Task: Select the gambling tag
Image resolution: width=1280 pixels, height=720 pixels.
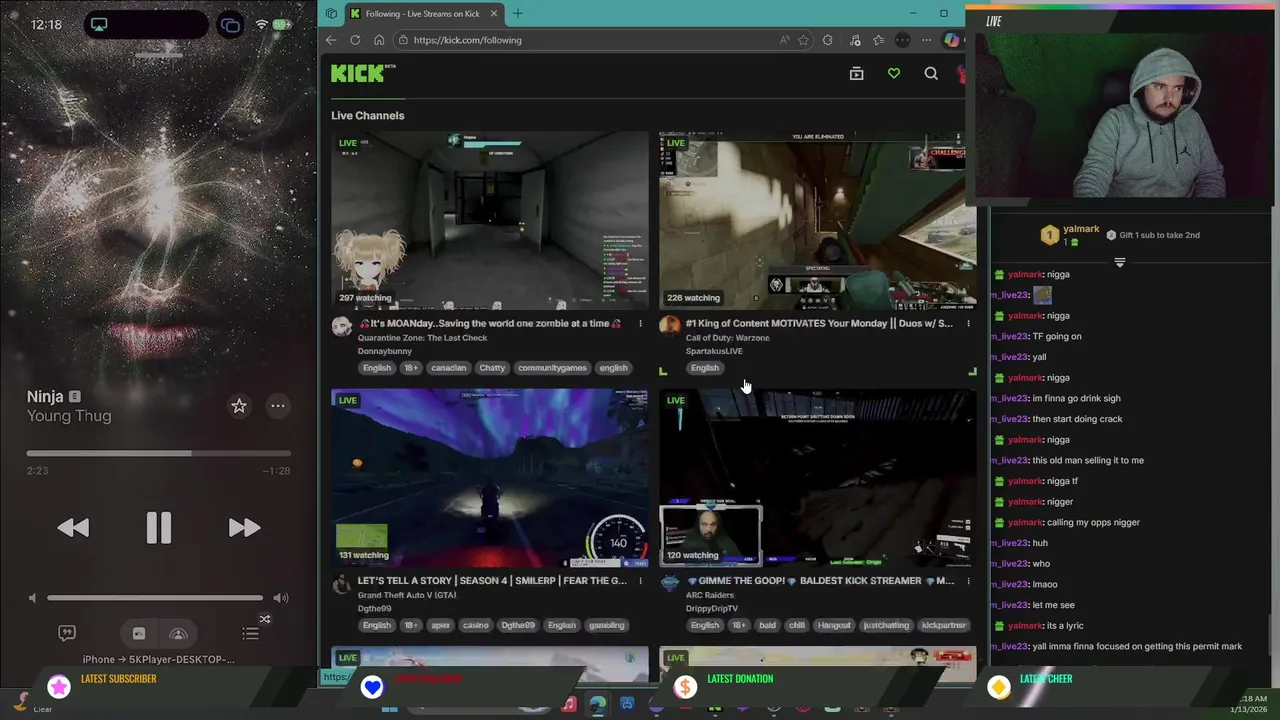Action: click(606, 625)
